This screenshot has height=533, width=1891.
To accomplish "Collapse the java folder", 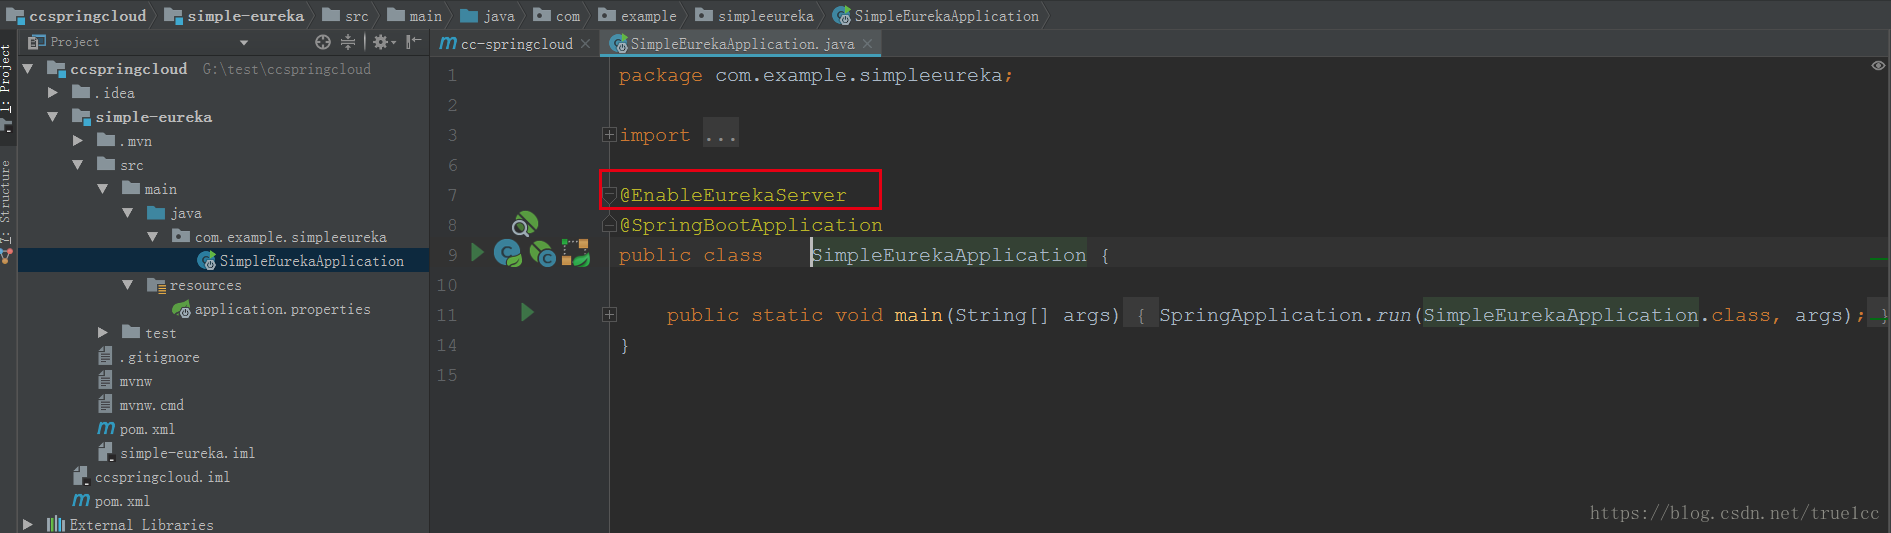I will click(x=128, y=212).
